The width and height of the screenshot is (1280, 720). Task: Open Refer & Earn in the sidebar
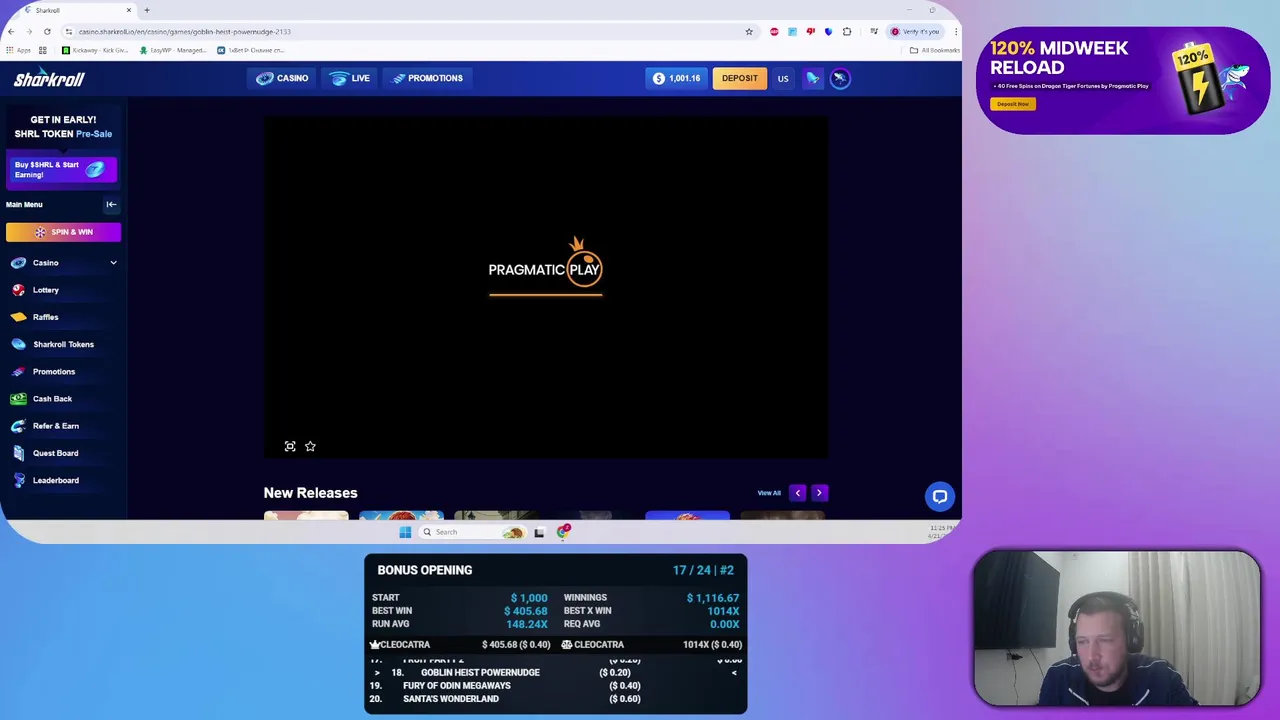(x=56, y=426)
